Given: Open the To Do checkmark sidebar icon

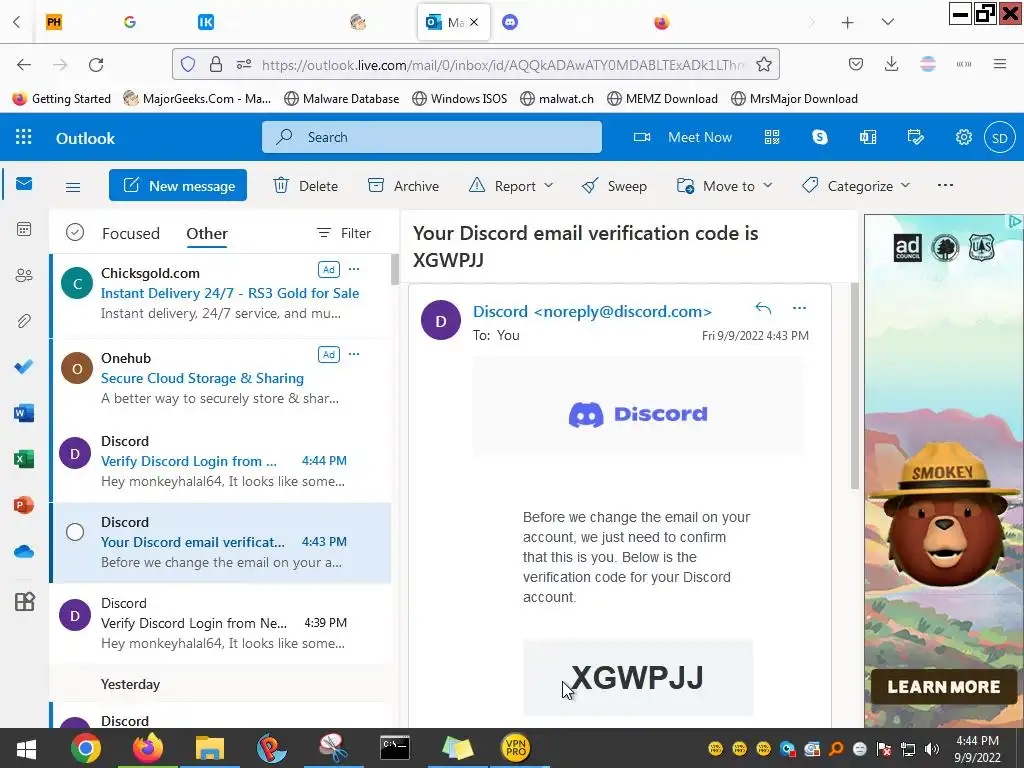Looking at the screenshot, I should [x=24, y=367].
